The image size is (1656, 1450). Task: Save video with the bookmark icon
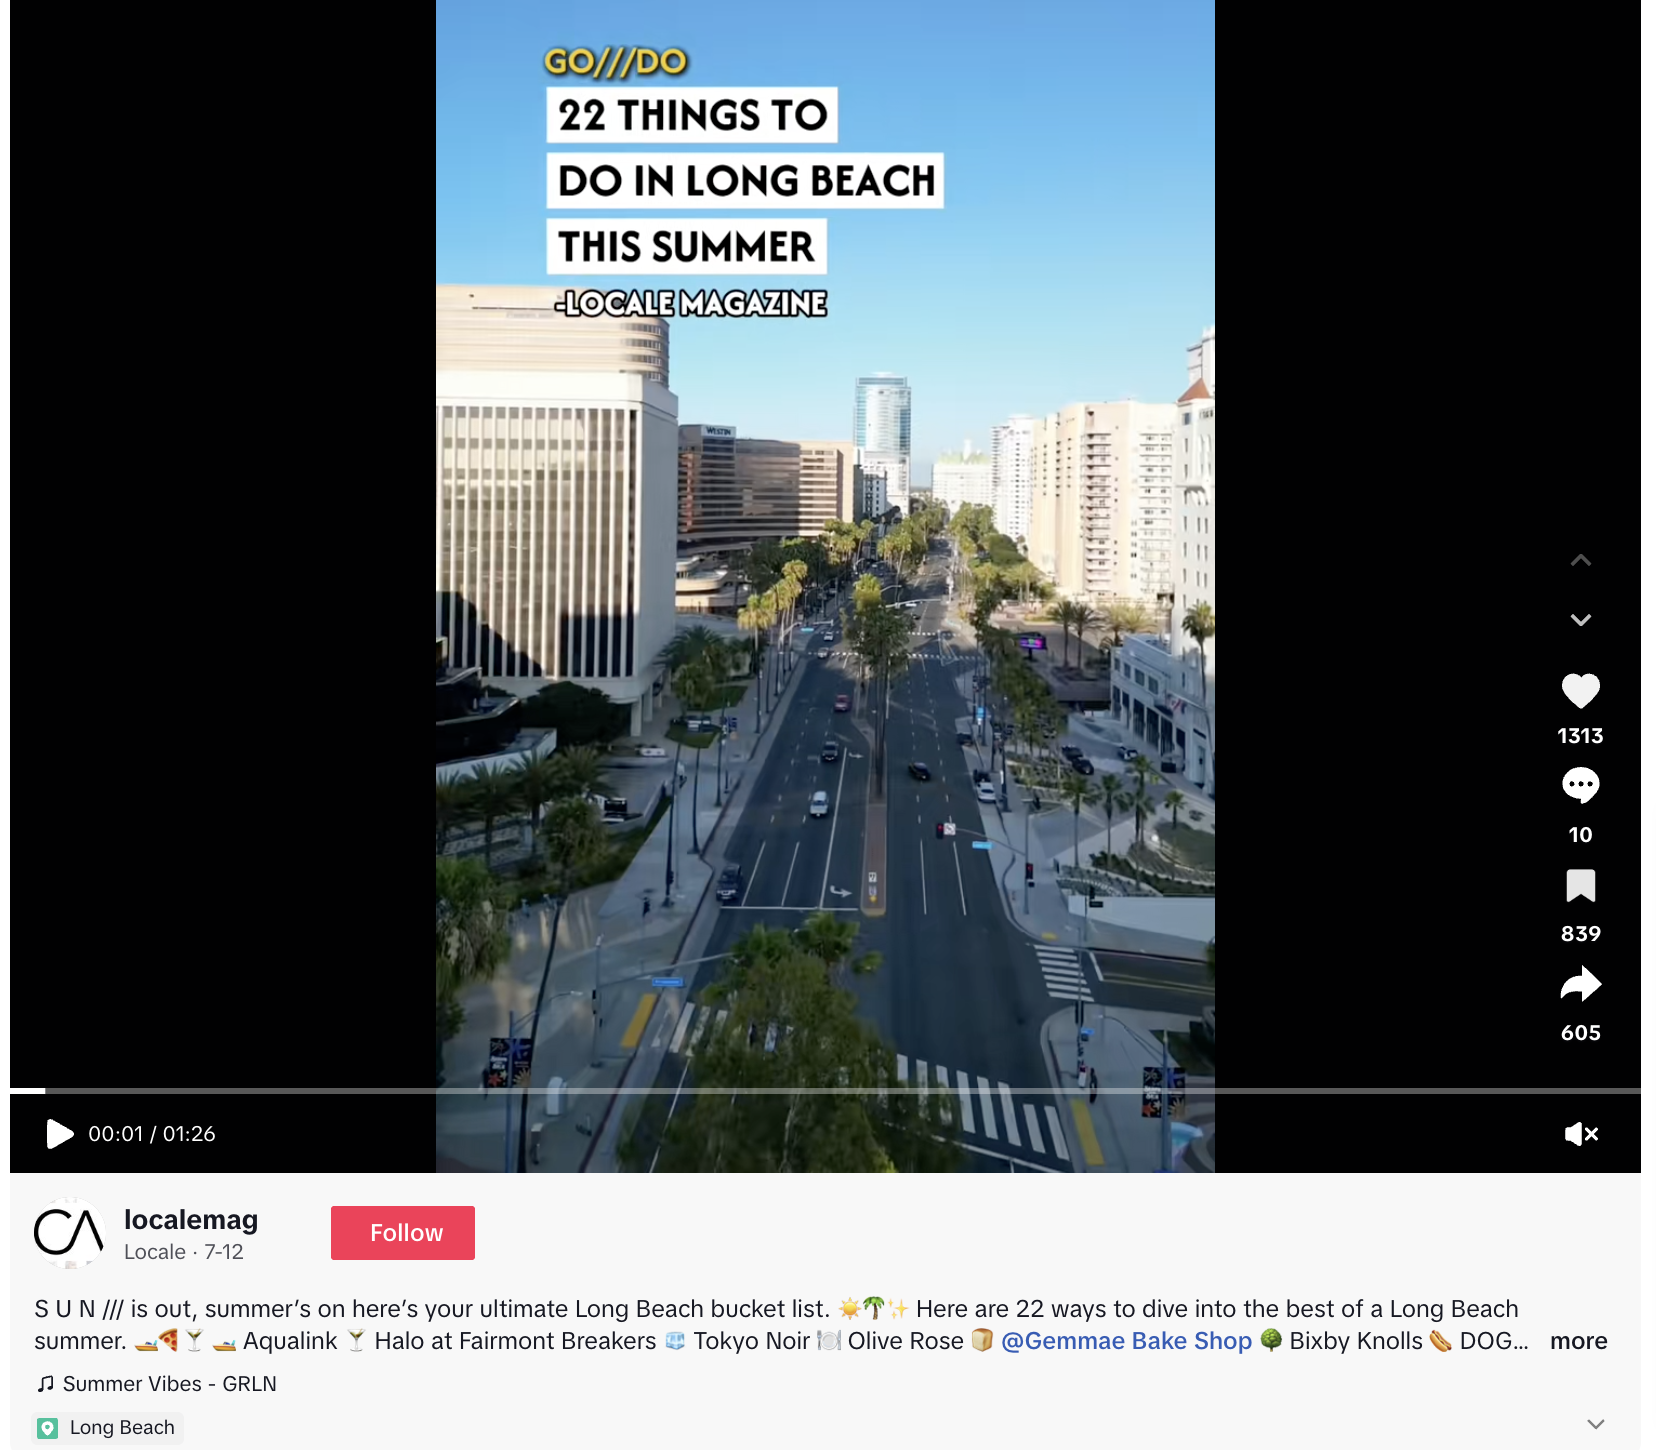tap(1580, 886)
